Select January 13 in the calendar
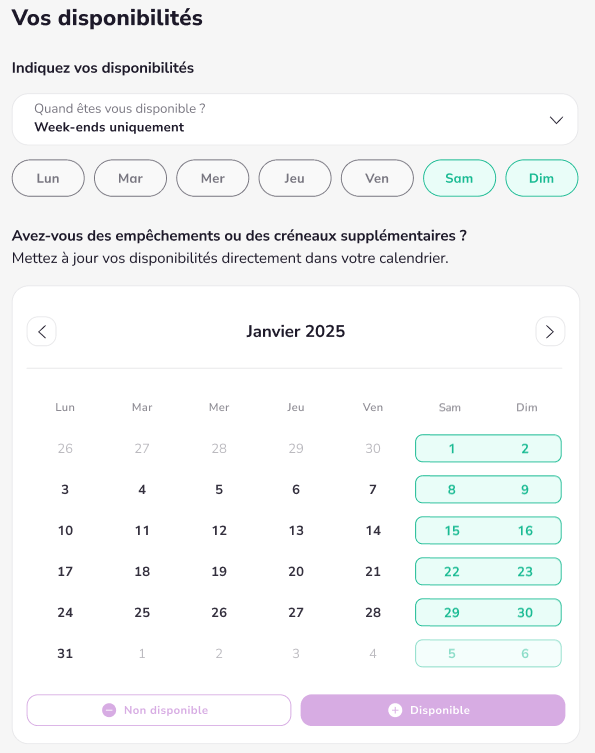The width and height of the screenshot is (595, 753). coord(296,530)
